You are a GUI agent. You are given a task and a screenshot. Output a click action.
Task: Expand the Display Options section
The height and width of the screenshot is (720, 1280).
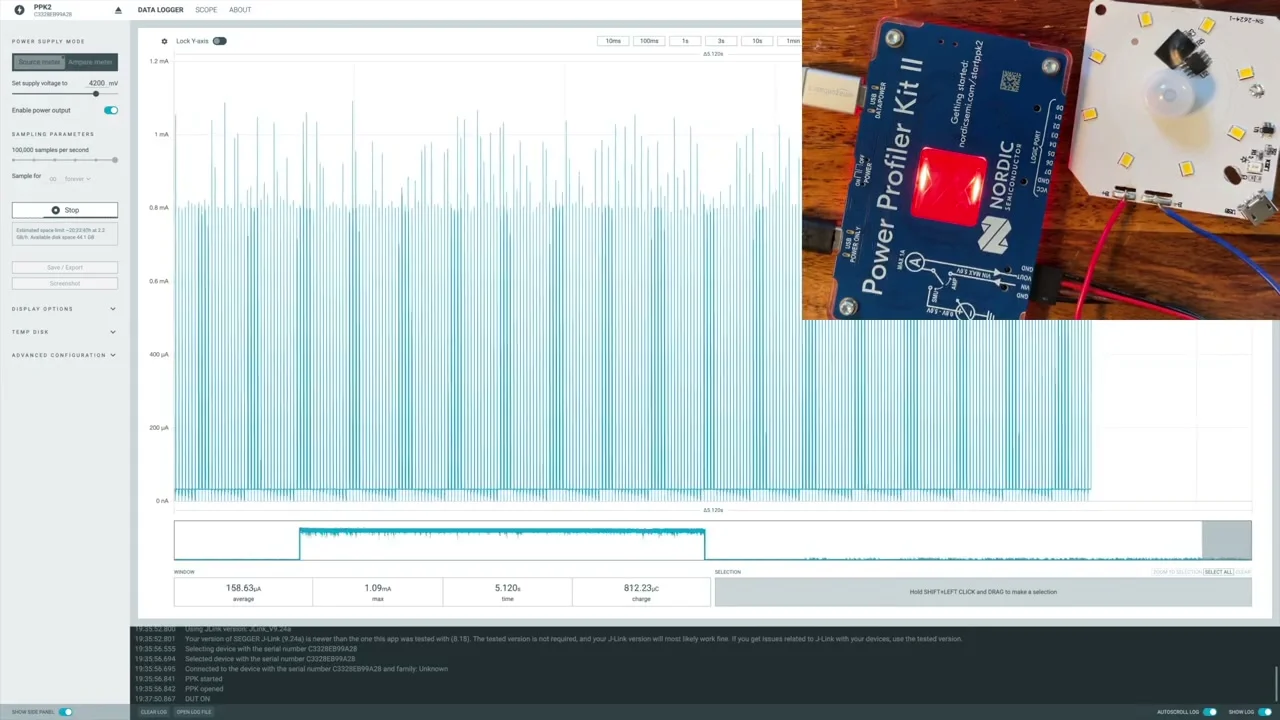click(64, 309)
